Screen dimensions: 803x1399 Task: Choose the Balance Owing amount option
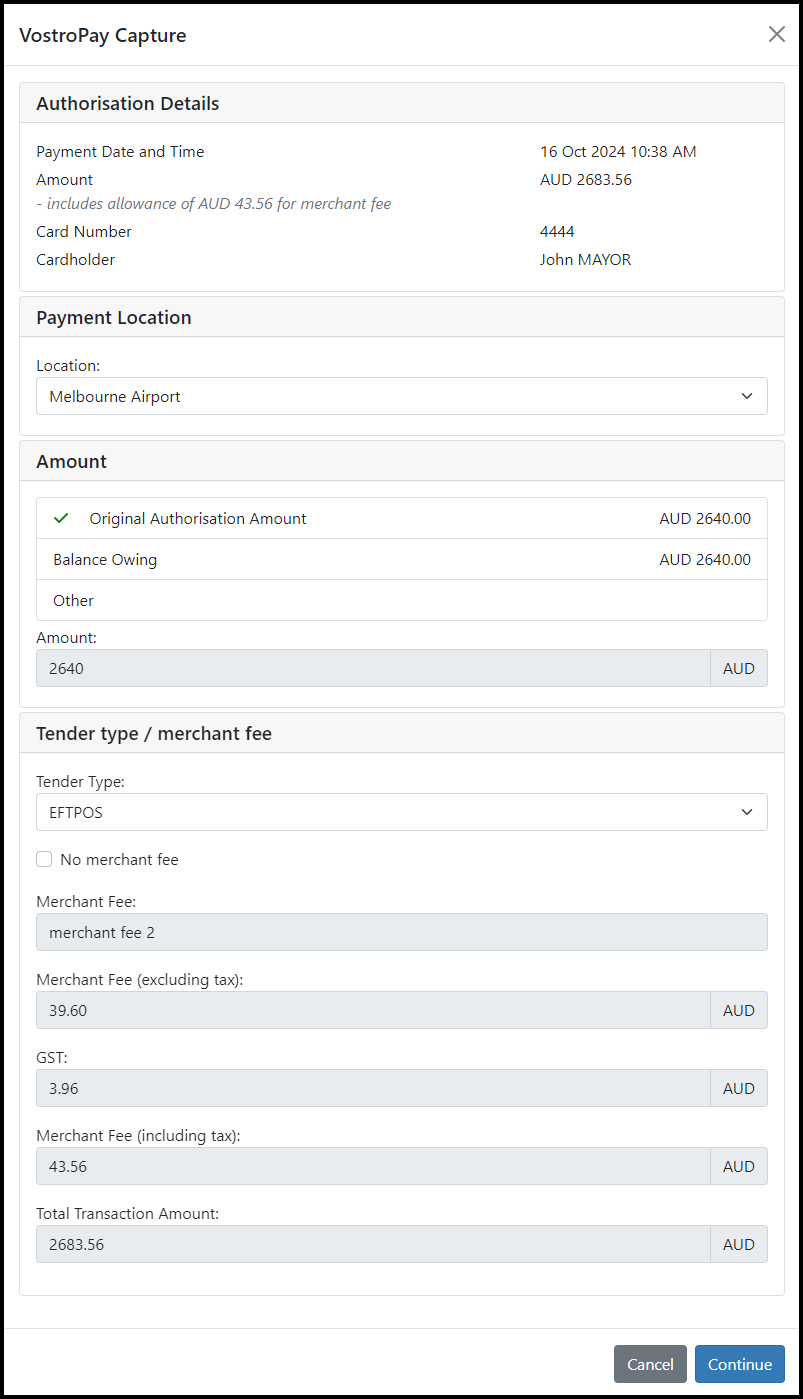coord(402,559)
